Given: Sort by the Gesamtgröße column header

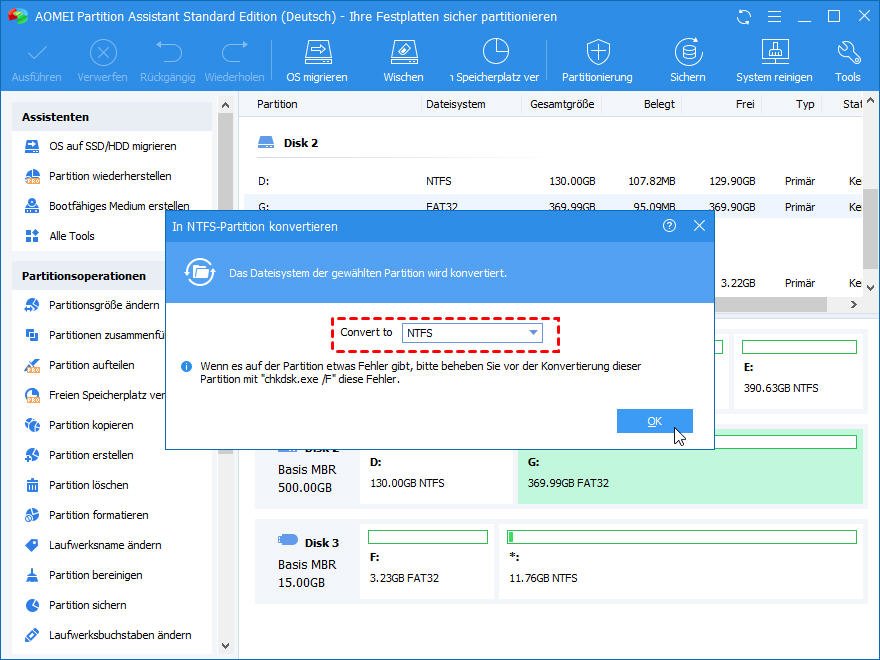Looking at the screenshot, I should 562,104.
